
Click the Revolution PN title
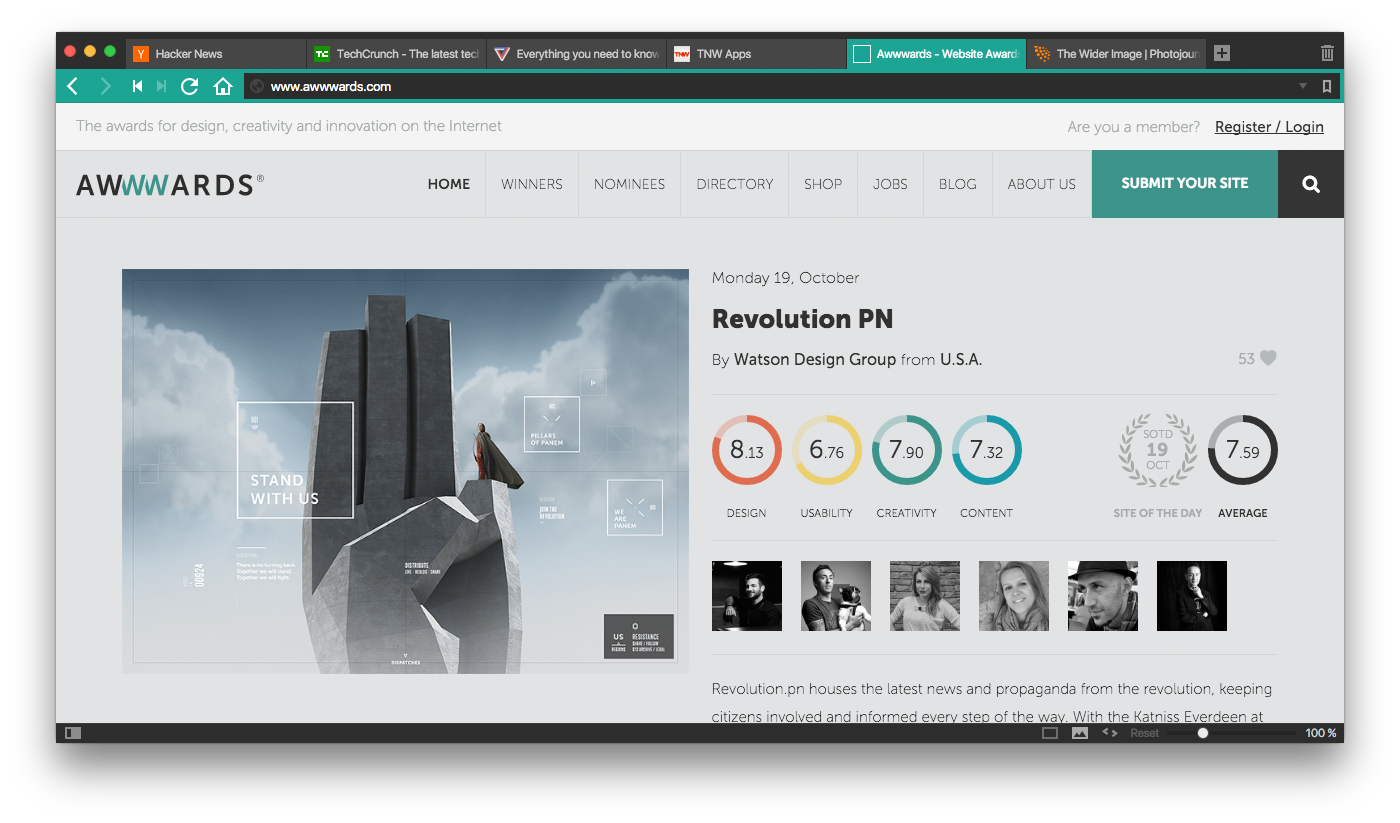(802, 319)
